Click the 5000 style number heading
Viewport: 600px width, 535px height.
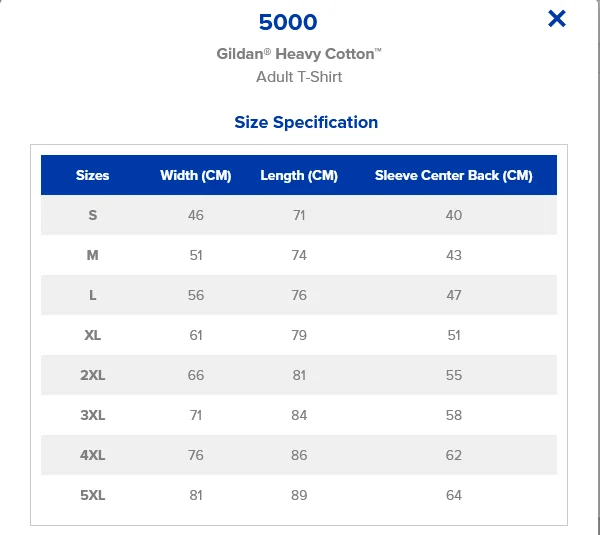click(288, 23)
